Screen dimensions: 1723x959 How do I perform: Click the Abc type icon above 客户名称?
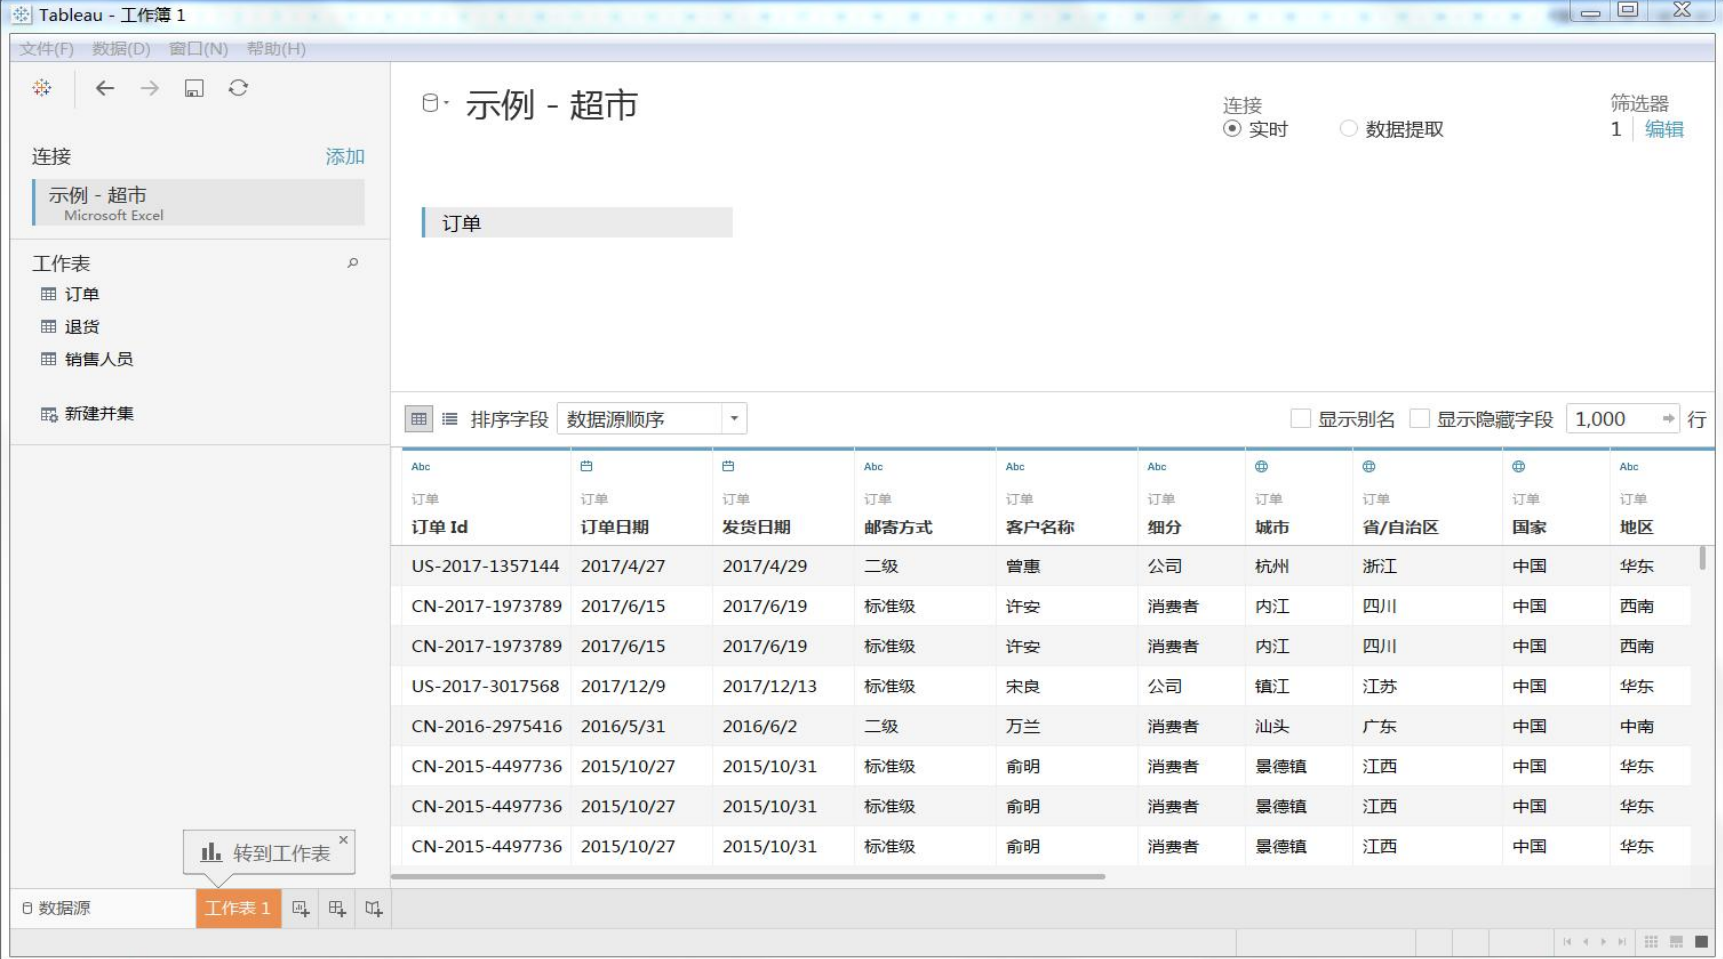click(x=1016, y=467)
